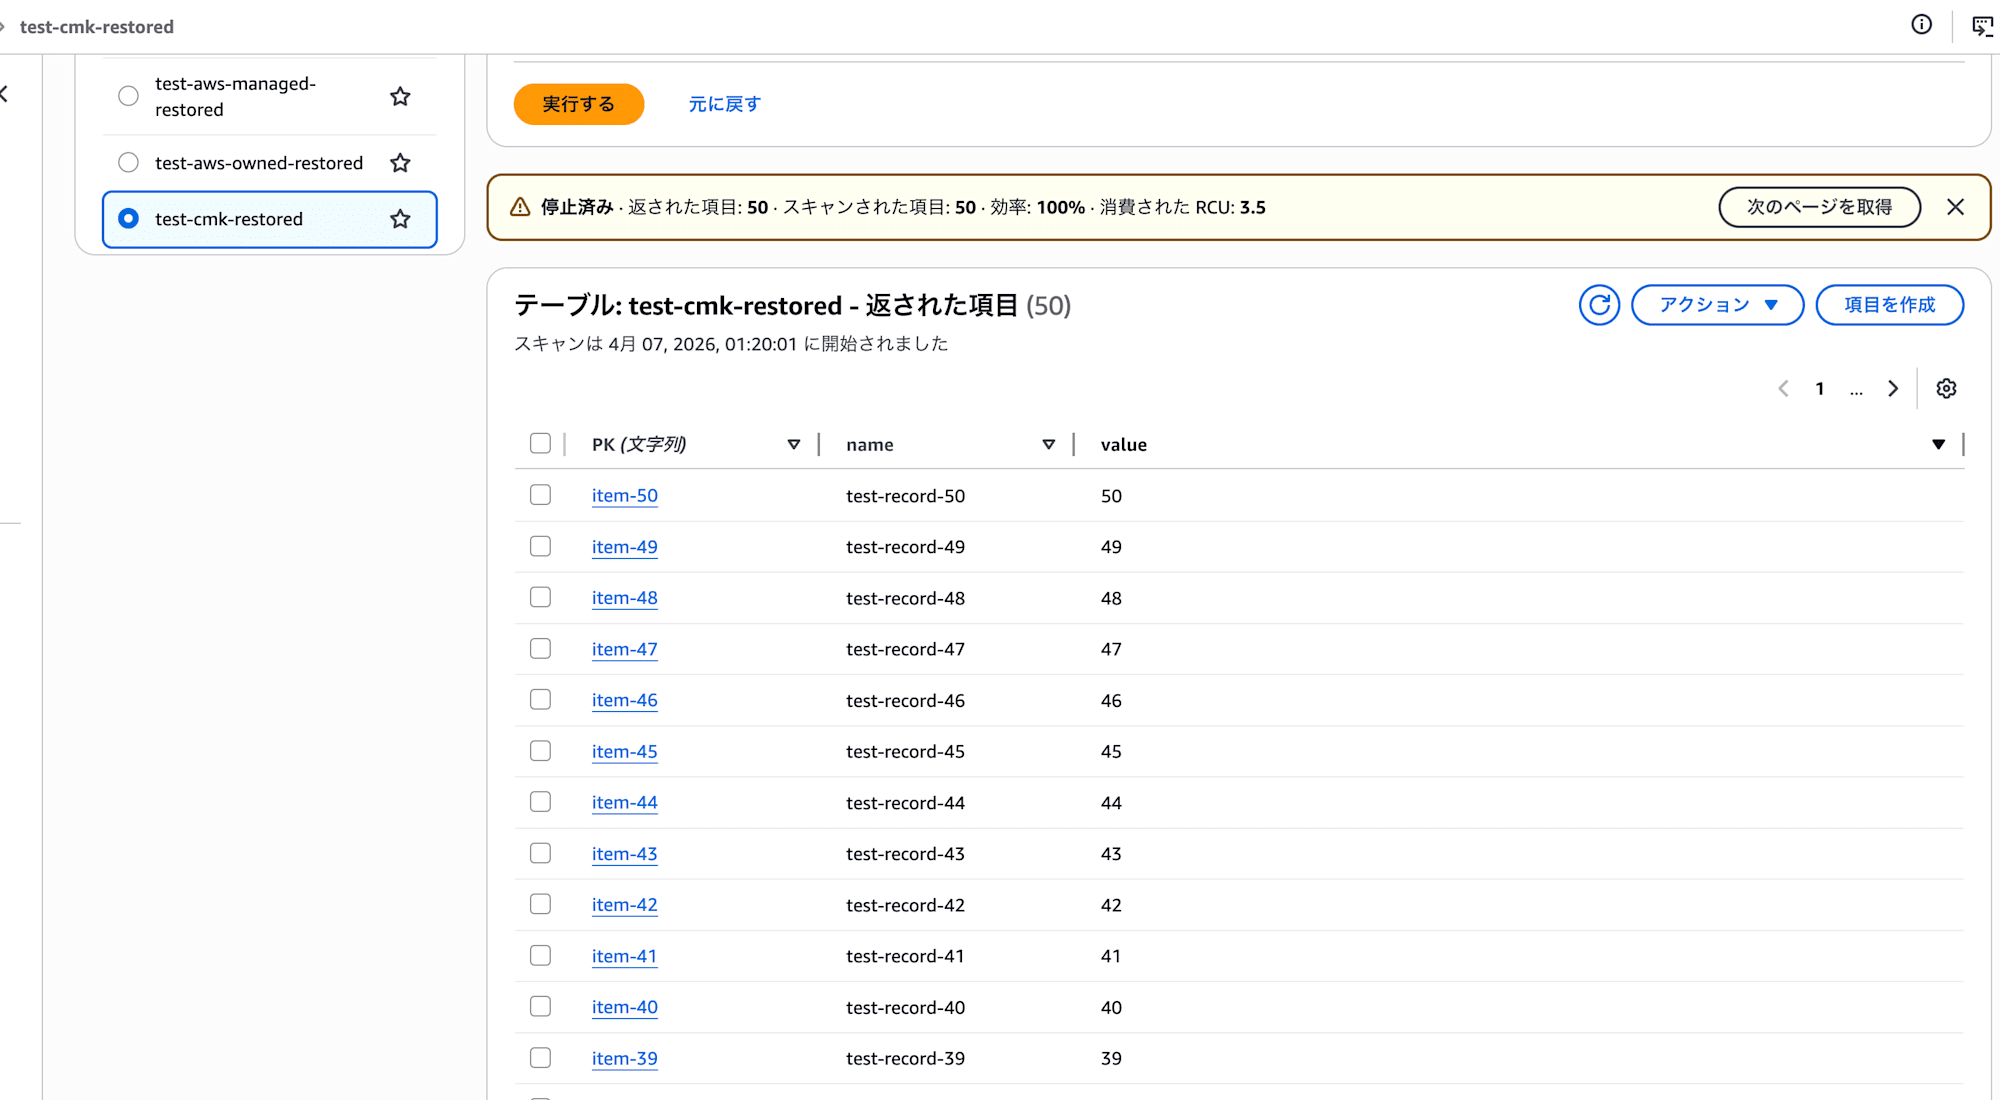Refresh the returned items table
The width and height of the screenshot is (2000, 1100).
pos(1599,305)
